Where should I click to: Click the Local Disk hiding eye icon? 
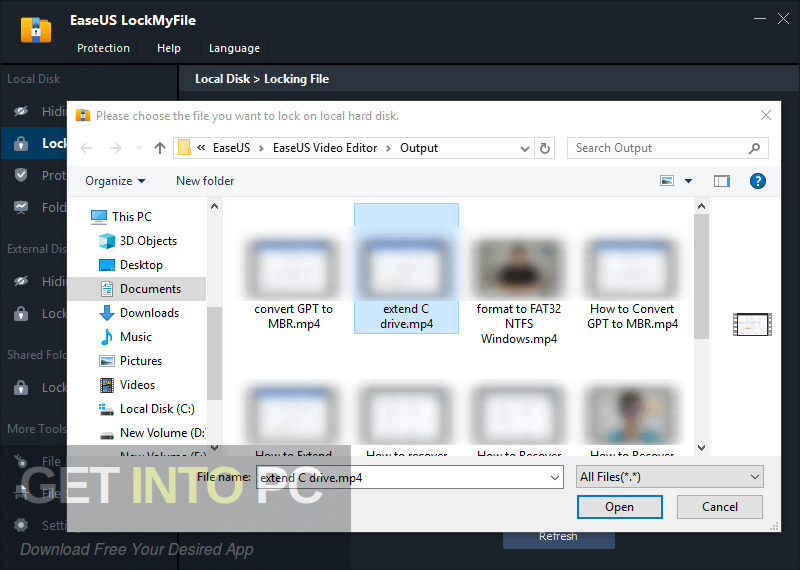(x=21, y=111)
